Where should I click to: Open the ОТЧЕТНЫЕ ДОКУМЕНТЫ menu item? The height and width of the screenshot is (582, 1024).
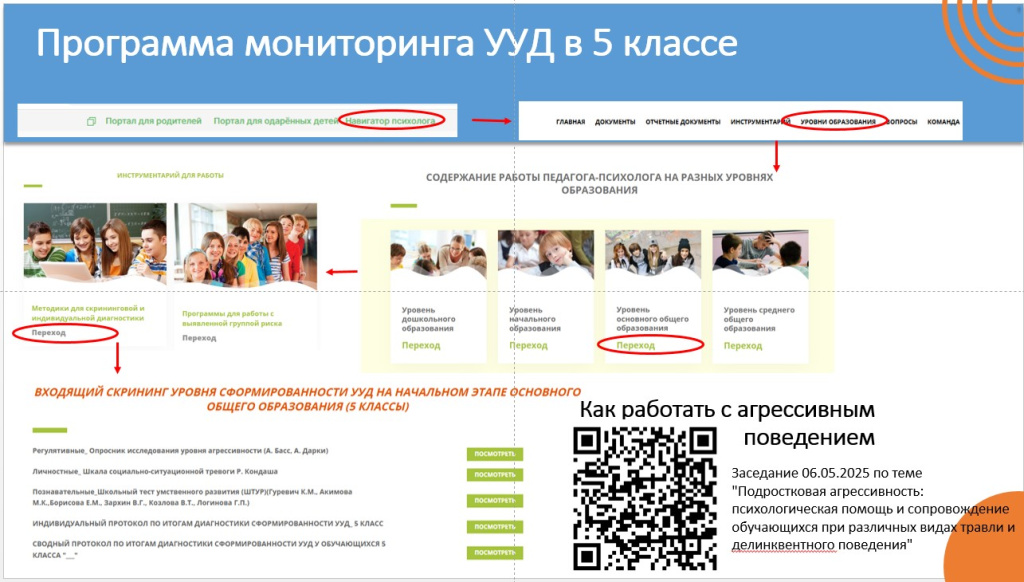pyautogui.click(x=682, y=122)
